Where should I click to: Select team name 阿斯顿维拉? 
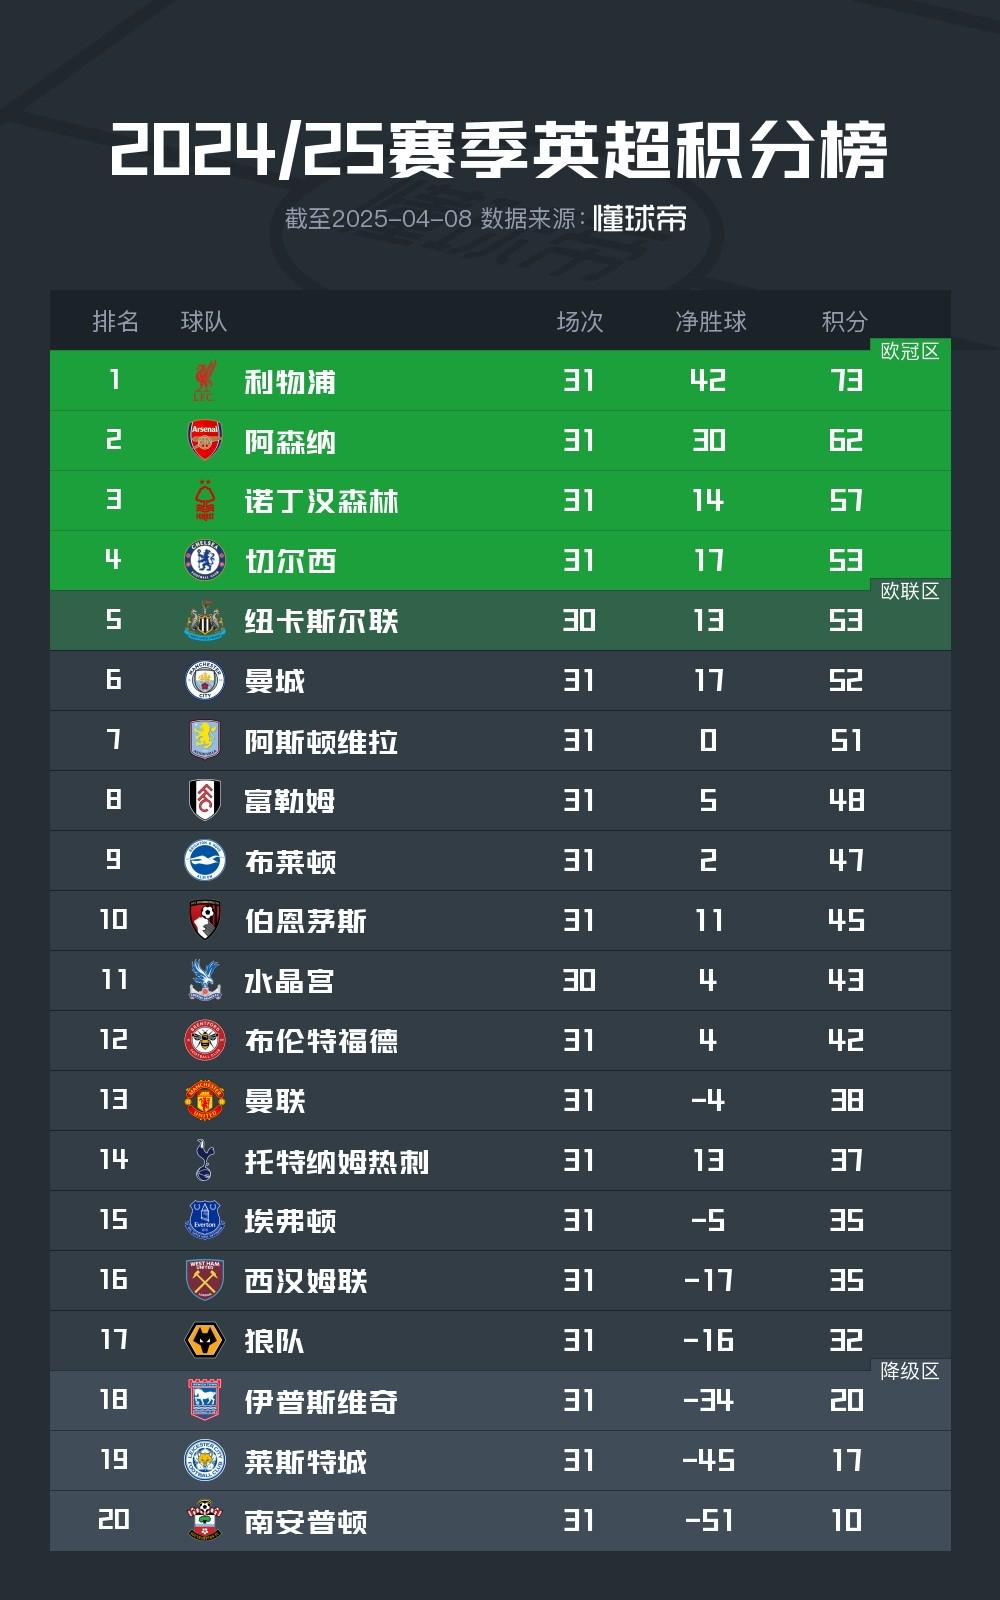pyautogui.click(x=321, y=741)
